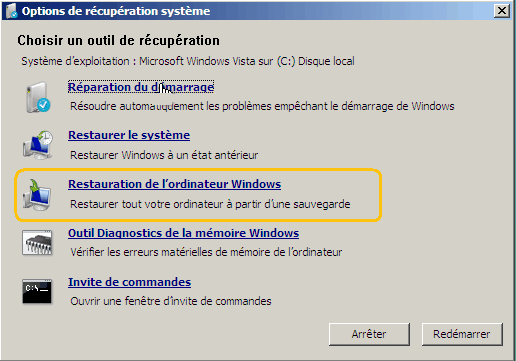Open the Invite de commandes link
The width and height of the screenshot is (516, 361).
129,282
